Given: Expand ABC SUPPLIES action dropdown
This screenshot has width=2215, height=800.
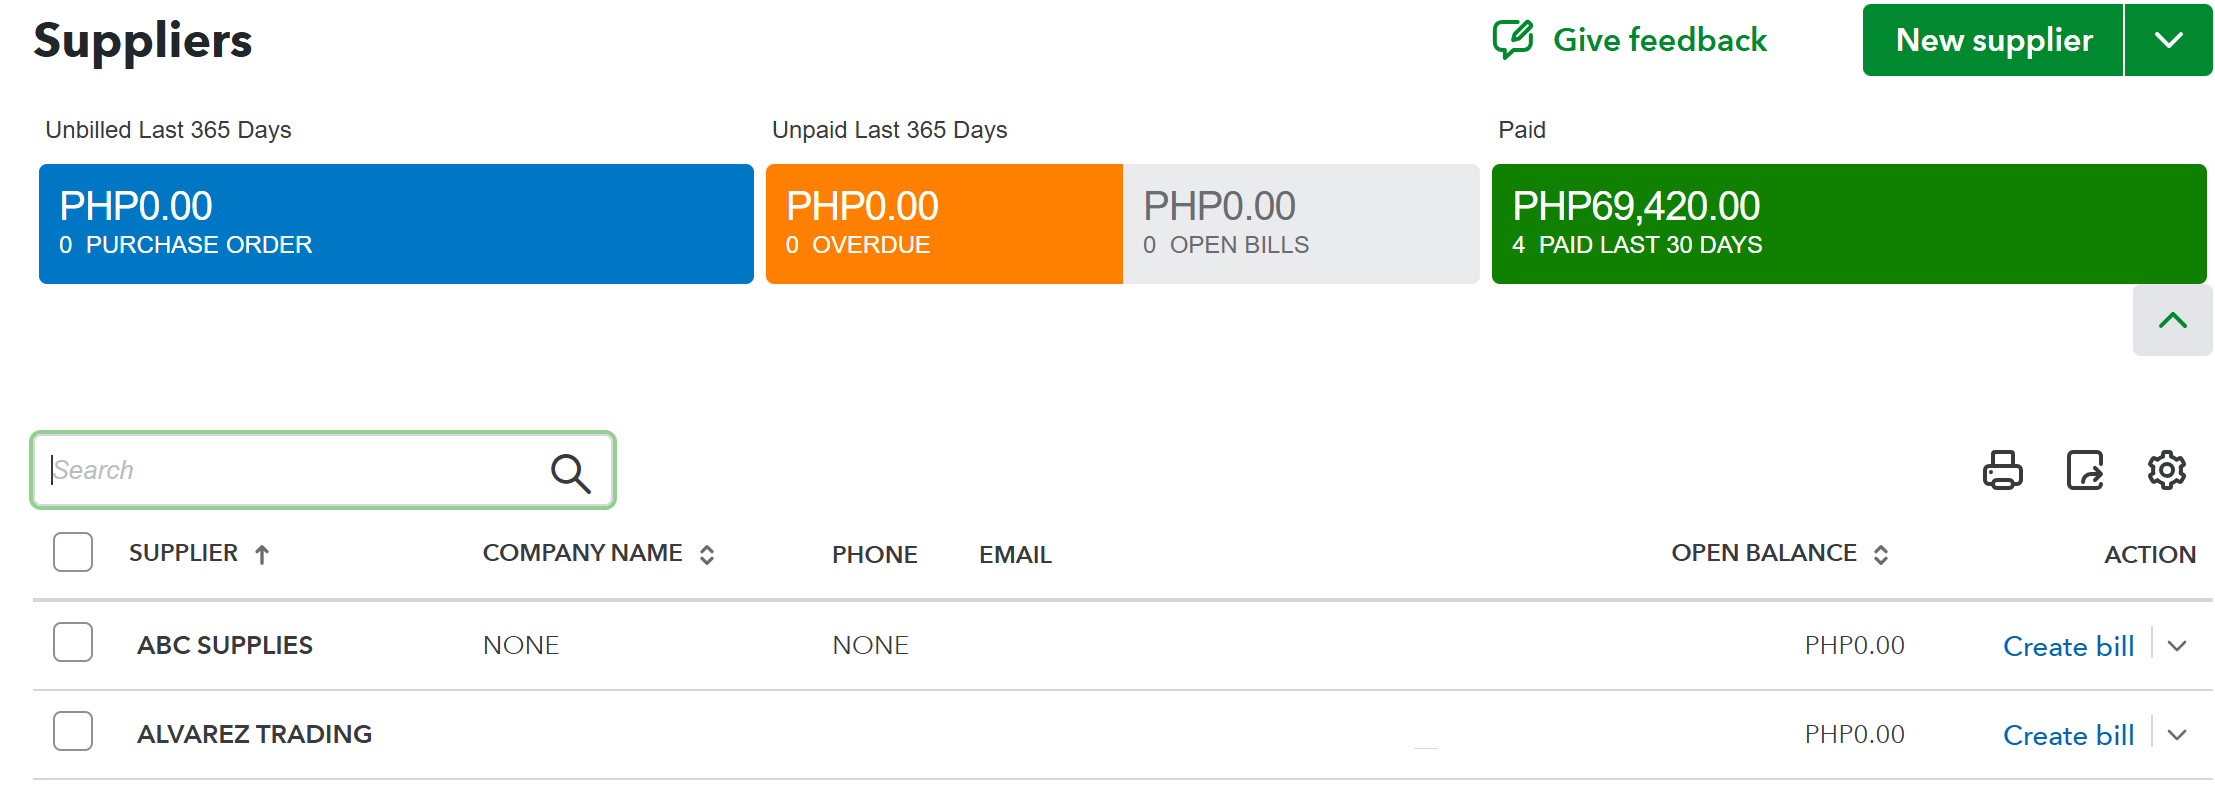Looking at the screenshot, I should click(2177, 646).
